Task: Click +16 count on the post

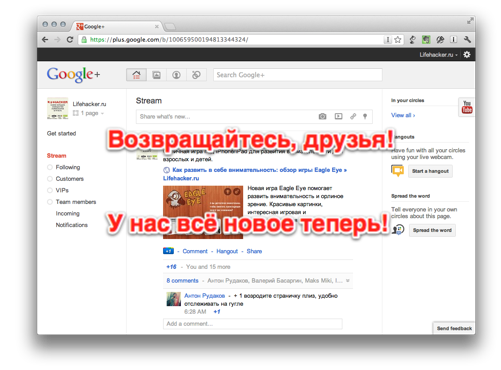Action: tap(171, 267)
